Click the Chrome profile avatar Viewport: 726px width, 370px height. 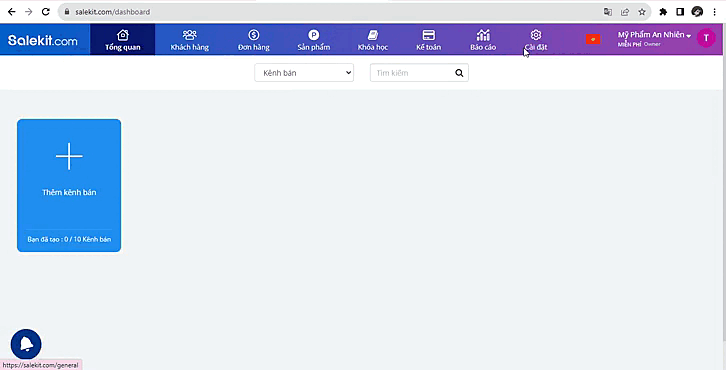[x=697, y=12]
